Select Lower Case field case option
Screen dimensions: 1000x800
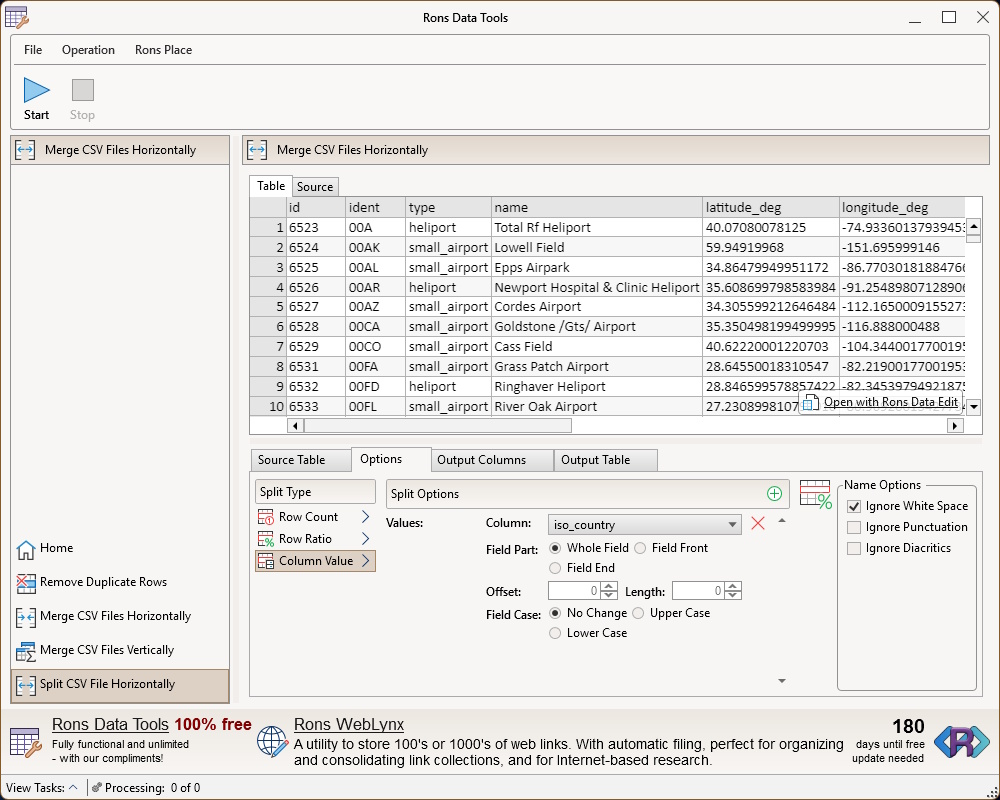click(555, 633)
